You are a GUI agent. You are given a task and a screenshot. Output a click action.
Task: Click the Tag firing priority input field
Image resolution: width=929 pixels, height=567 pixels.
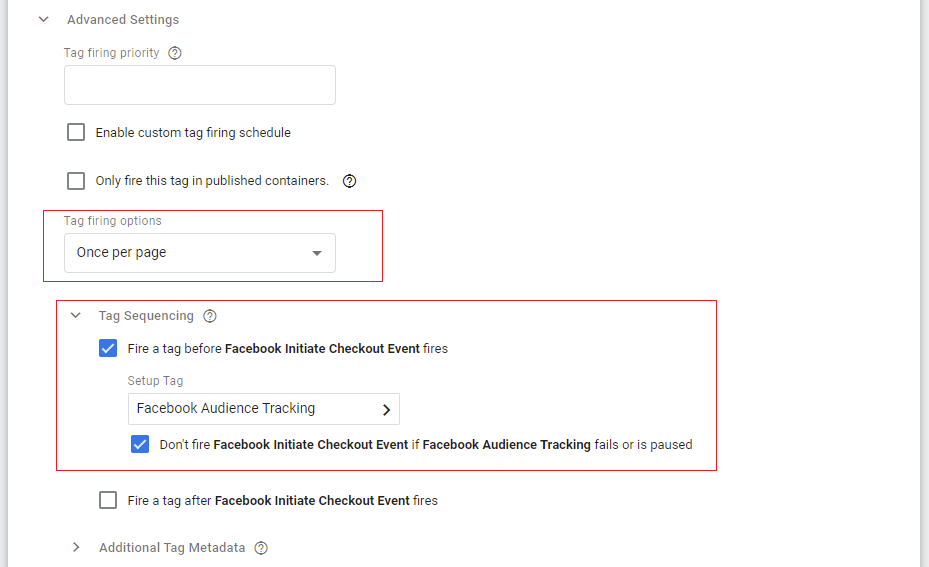pos(199,86)
